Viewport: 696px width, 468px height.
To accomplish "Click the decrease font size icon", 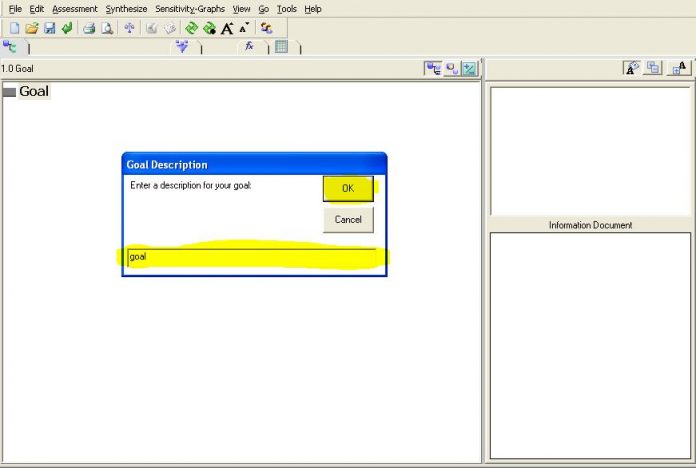I will click(244, 28).
